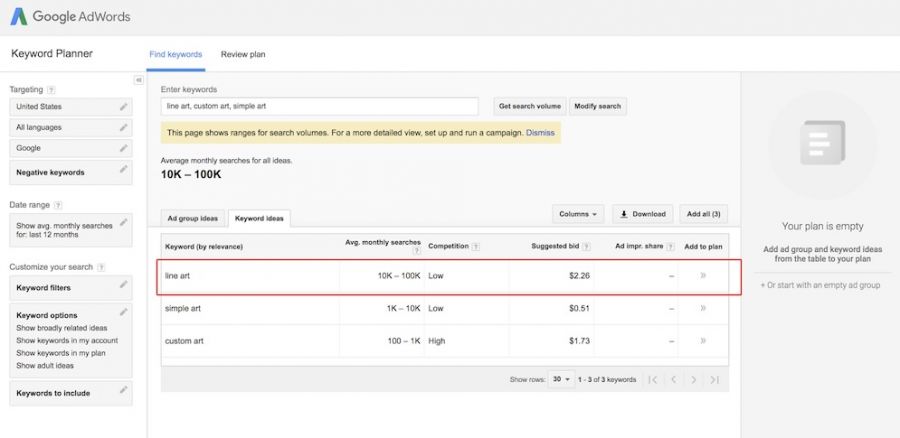Edit Keyword options pencil icon
The image size is (900, 438).
[x=123, y=312]
